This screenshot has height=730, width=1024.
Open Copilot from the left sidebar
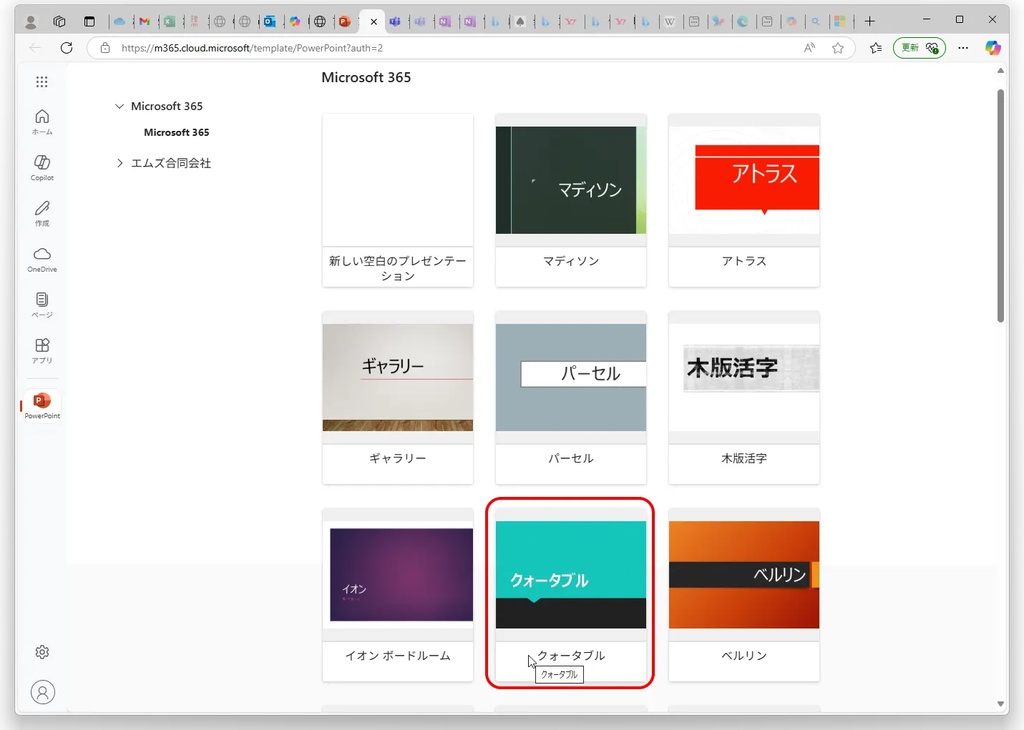(42, 167)
